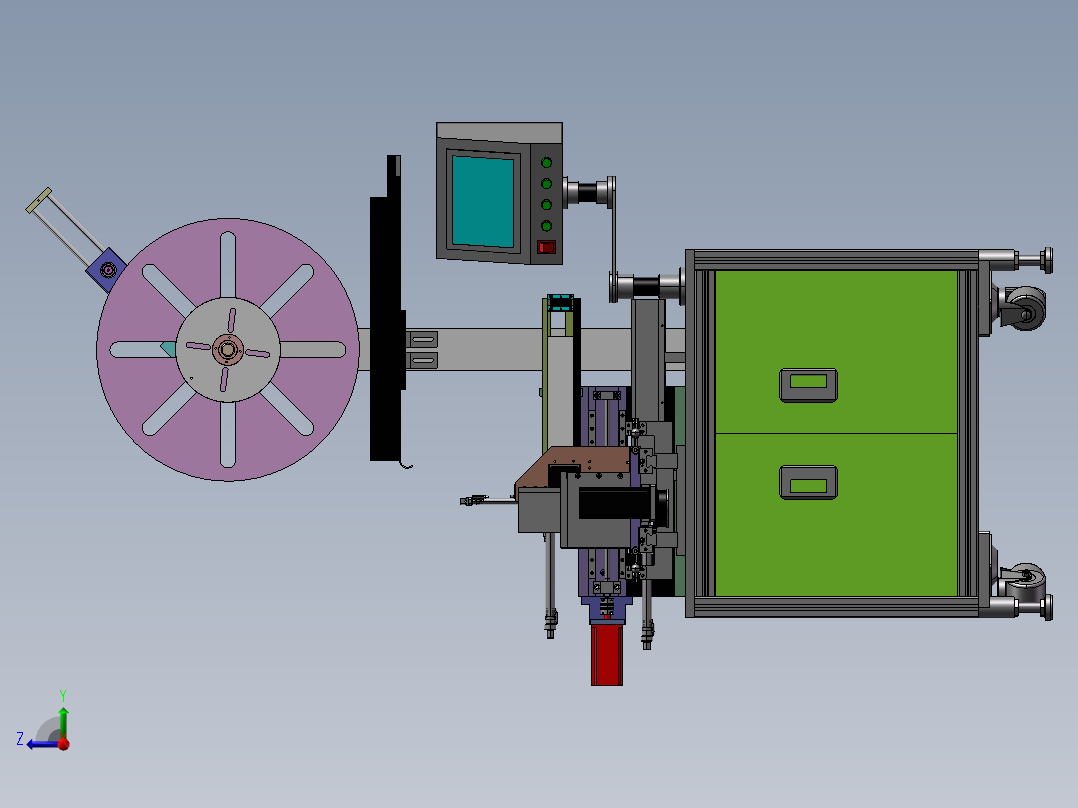This screenshot has height=808, width=1078.
Task: Click the central hub of the reel
Action: pyautogui.click(x=228, y=350)
